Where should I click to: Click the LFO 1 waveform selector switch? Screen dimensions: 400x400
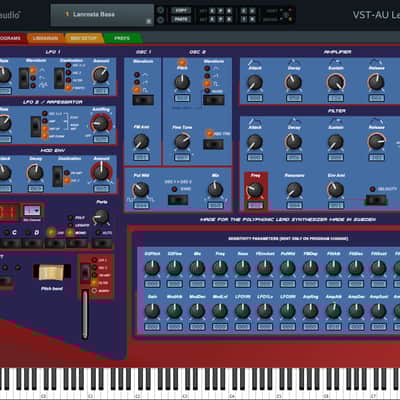point(24,78)
